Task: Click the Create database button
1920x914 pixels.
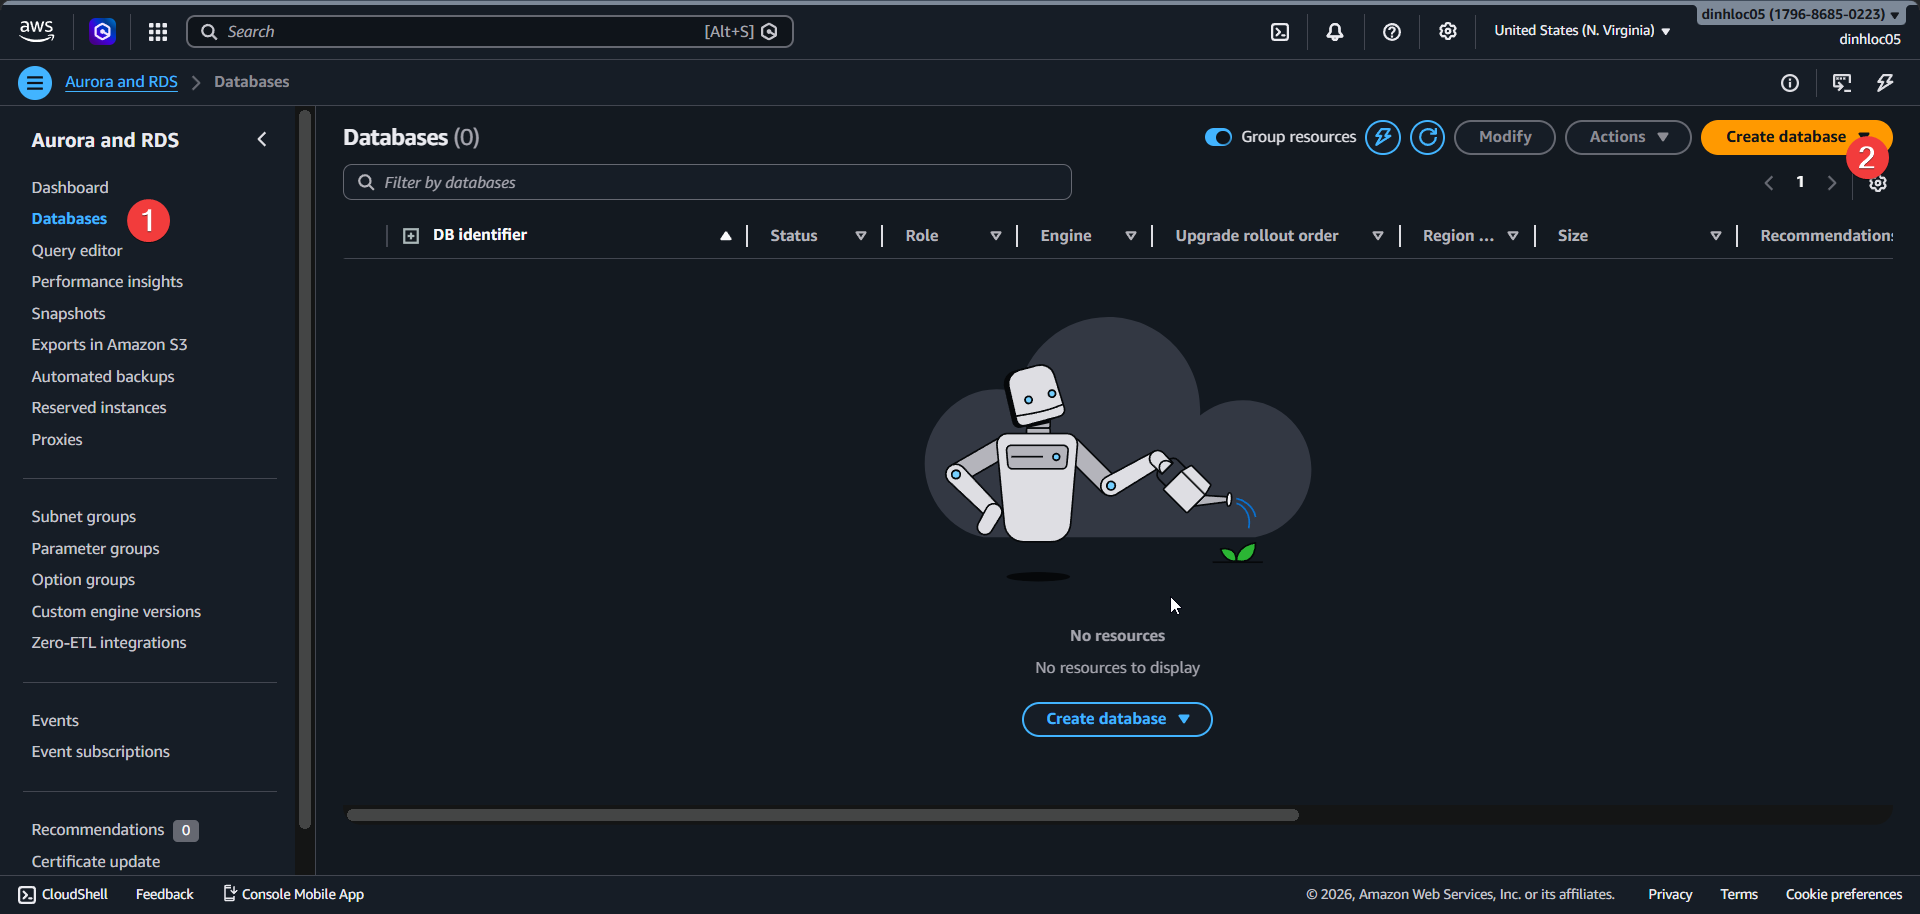Action: [x=1788, y=136]
